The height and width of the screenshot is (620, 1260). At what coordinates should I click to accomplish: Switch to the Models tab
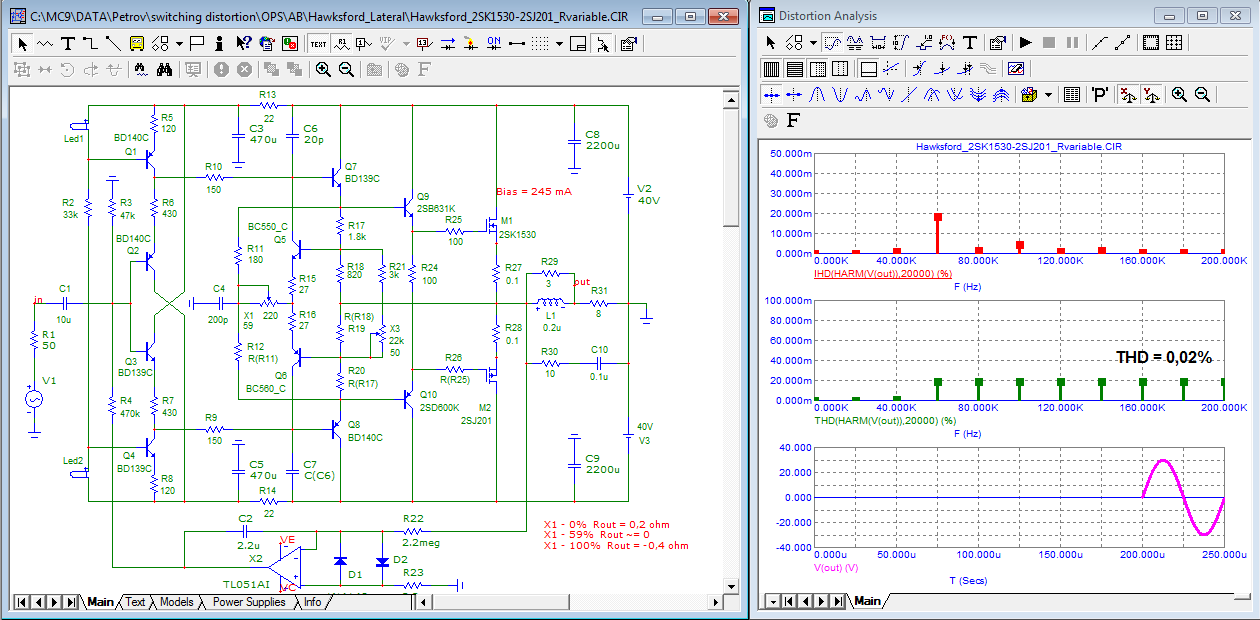point(176,602)
